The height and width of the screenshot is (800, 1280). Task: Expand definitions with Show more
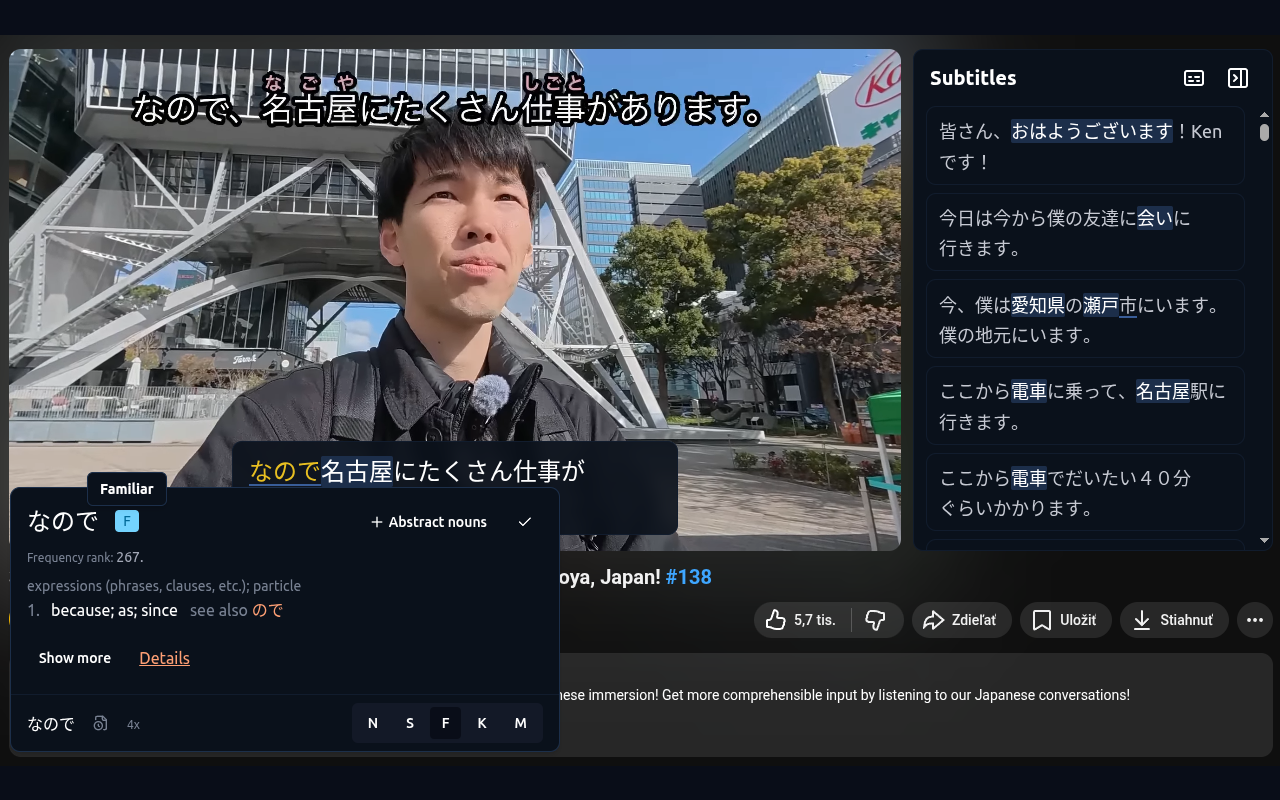(74, 658)
